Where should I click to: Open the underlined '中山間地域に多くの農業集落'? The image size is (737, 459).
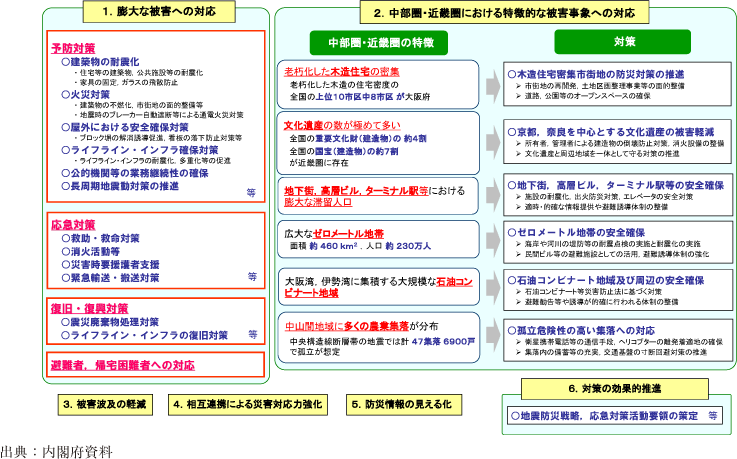pyautogui.click(x=347, y=326)
